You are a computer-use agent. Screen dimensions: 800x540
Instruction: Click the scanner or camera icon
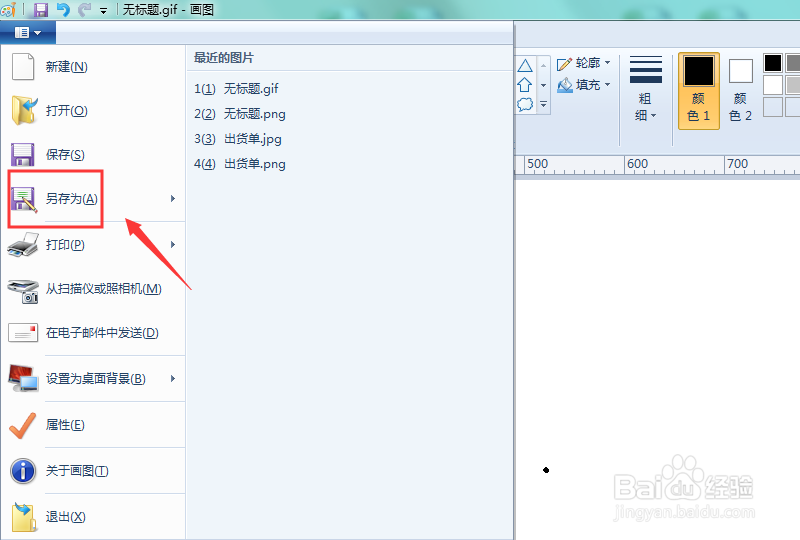(x=23, y=291)
